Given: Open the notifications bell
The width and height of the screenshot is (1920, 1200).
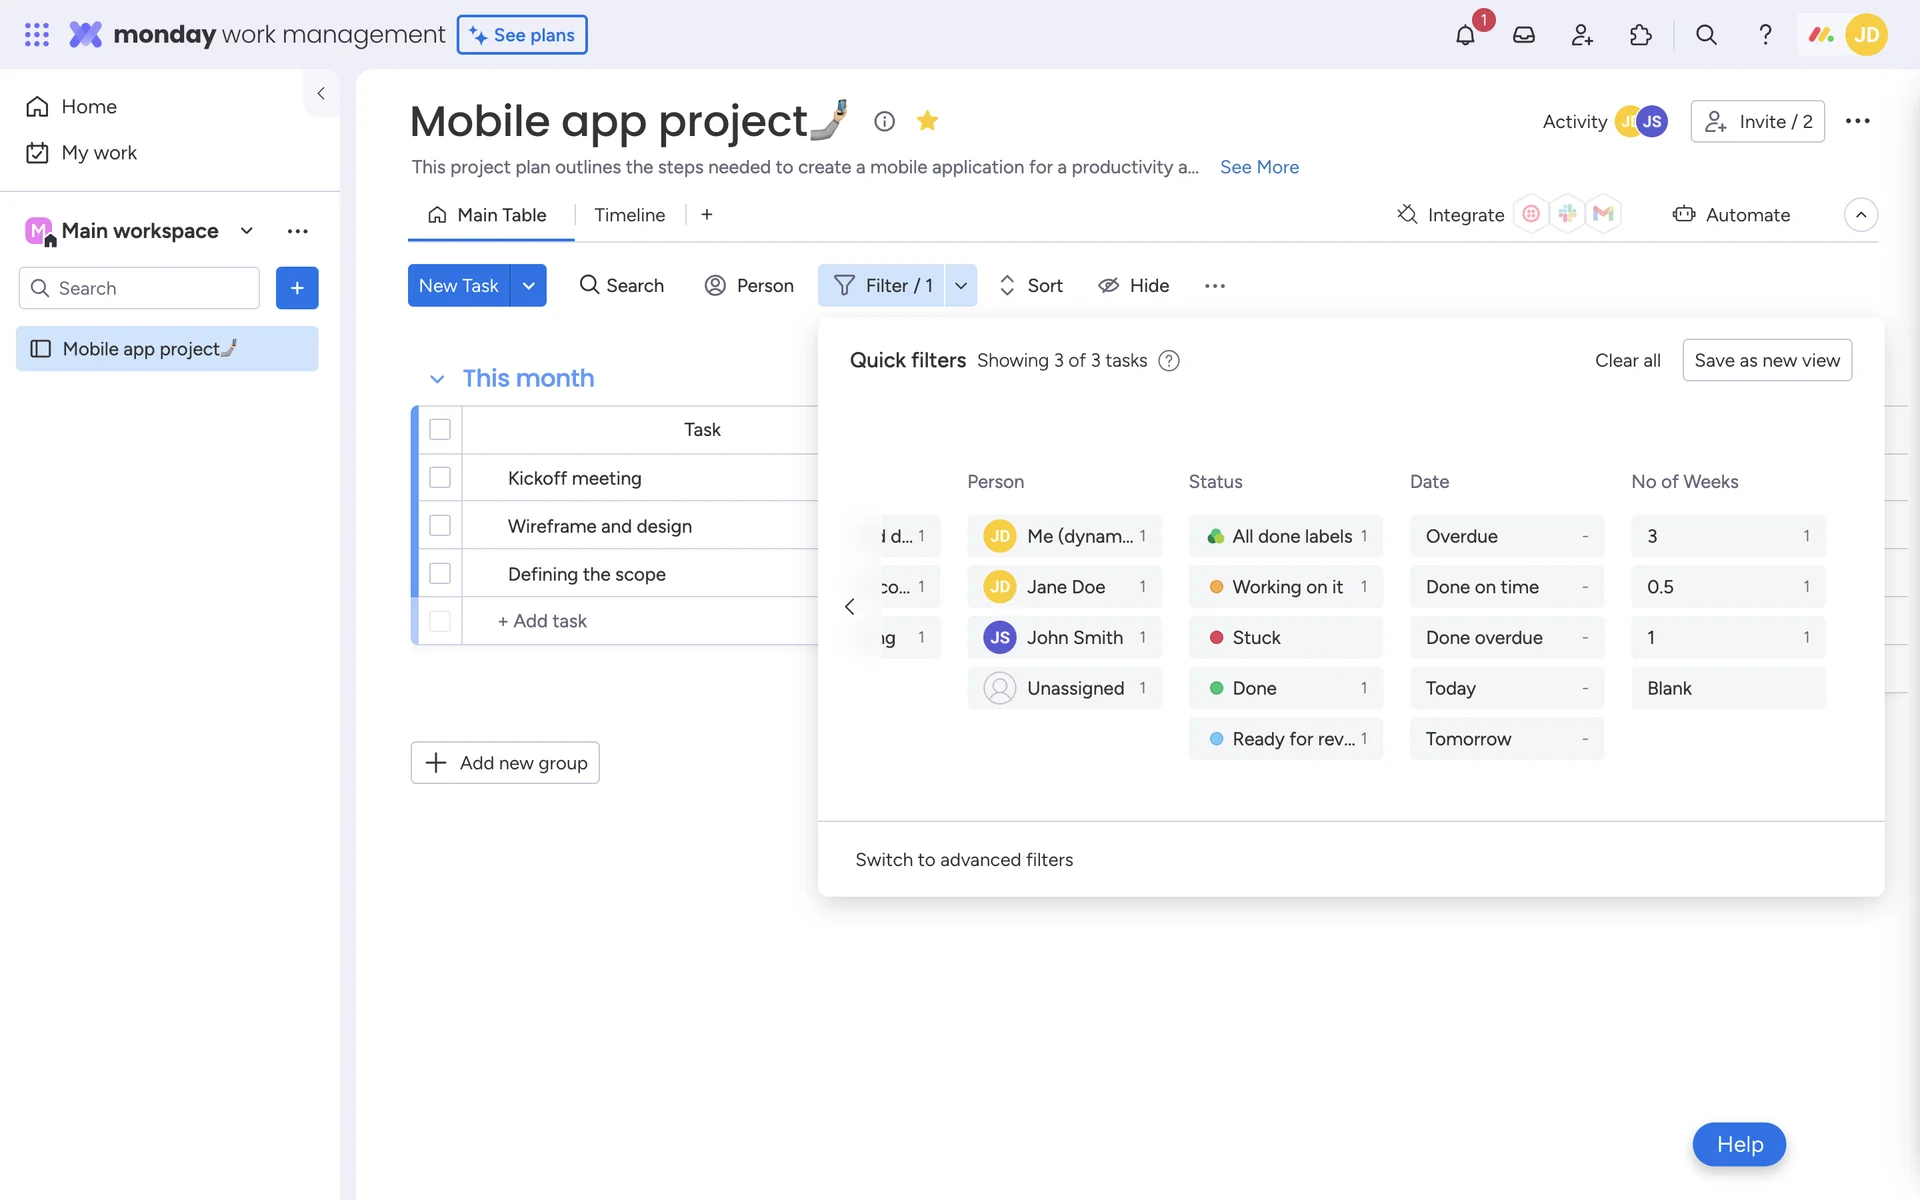Looking at the screenshot, I should point(1465,35).
